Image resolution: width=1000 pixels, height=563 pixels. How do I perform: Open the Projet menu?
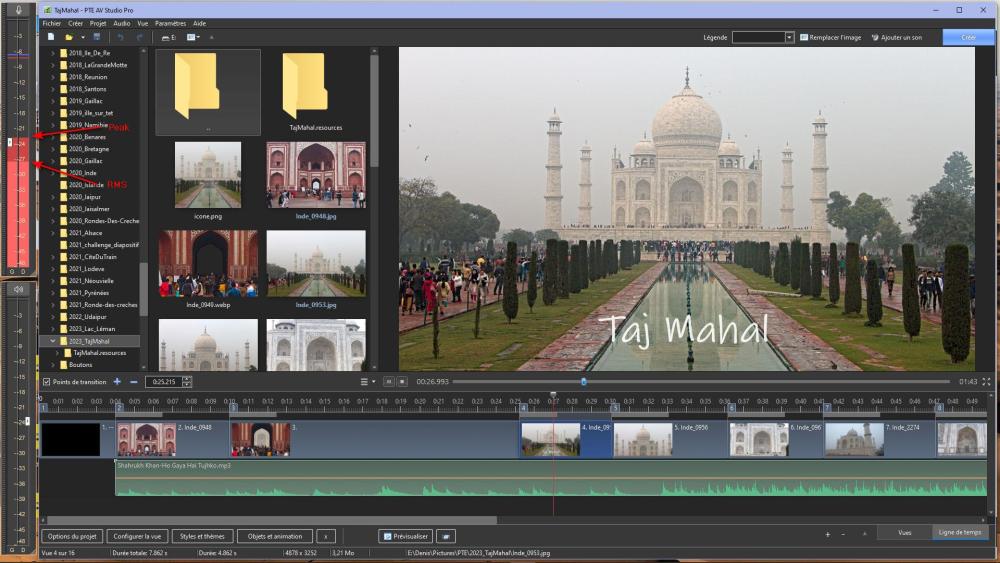click(98, 23)
